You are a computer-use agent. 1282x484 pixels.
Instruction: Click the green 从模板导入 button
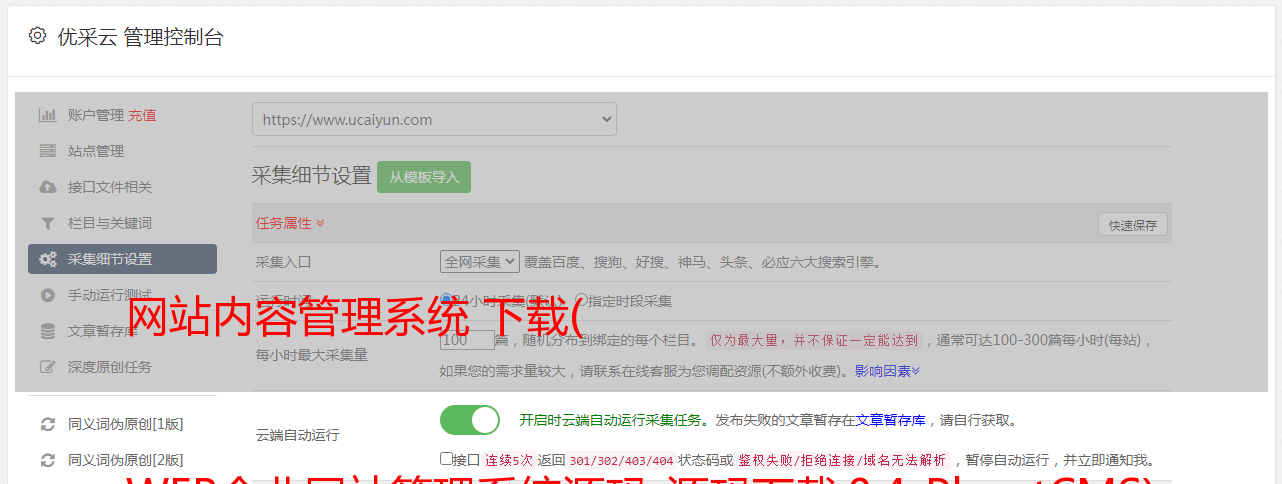click(424, 177)
